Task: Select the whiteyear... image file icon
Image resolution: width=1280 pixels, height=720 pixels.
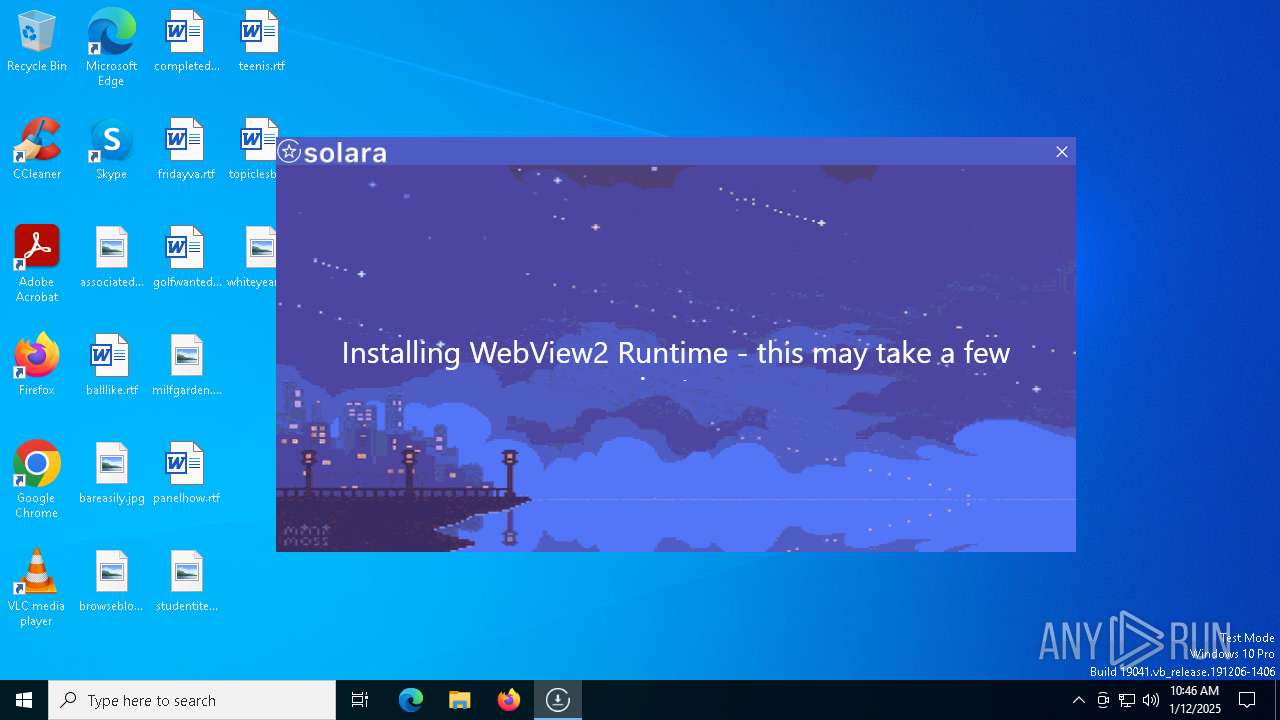Action: tap(252, 258)
